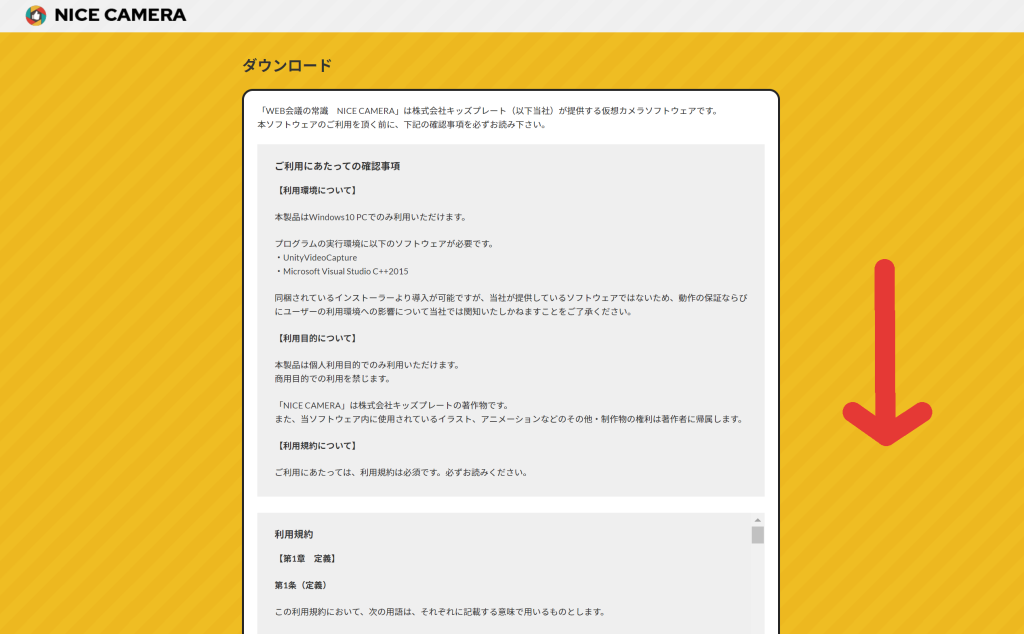Click the 【第1章 定義】 chapter heading
This screenshot has width=1024, height=634.
(306, 559)
